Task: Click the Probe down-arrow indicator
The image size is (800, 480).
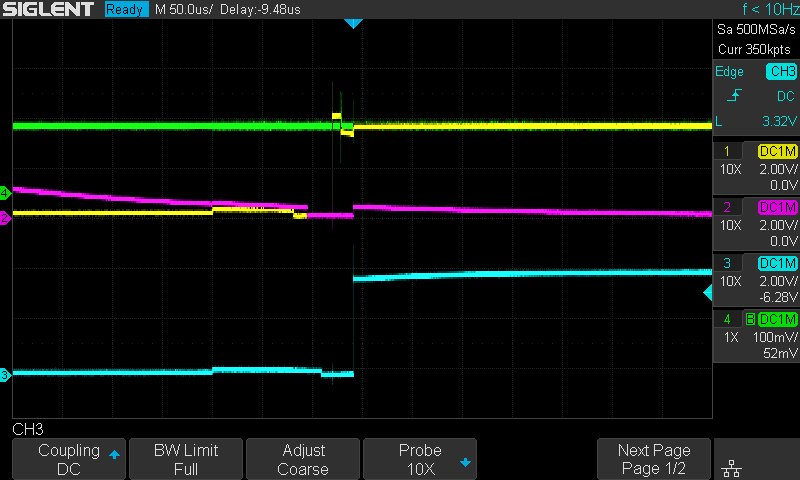Action: pos(465,463)
